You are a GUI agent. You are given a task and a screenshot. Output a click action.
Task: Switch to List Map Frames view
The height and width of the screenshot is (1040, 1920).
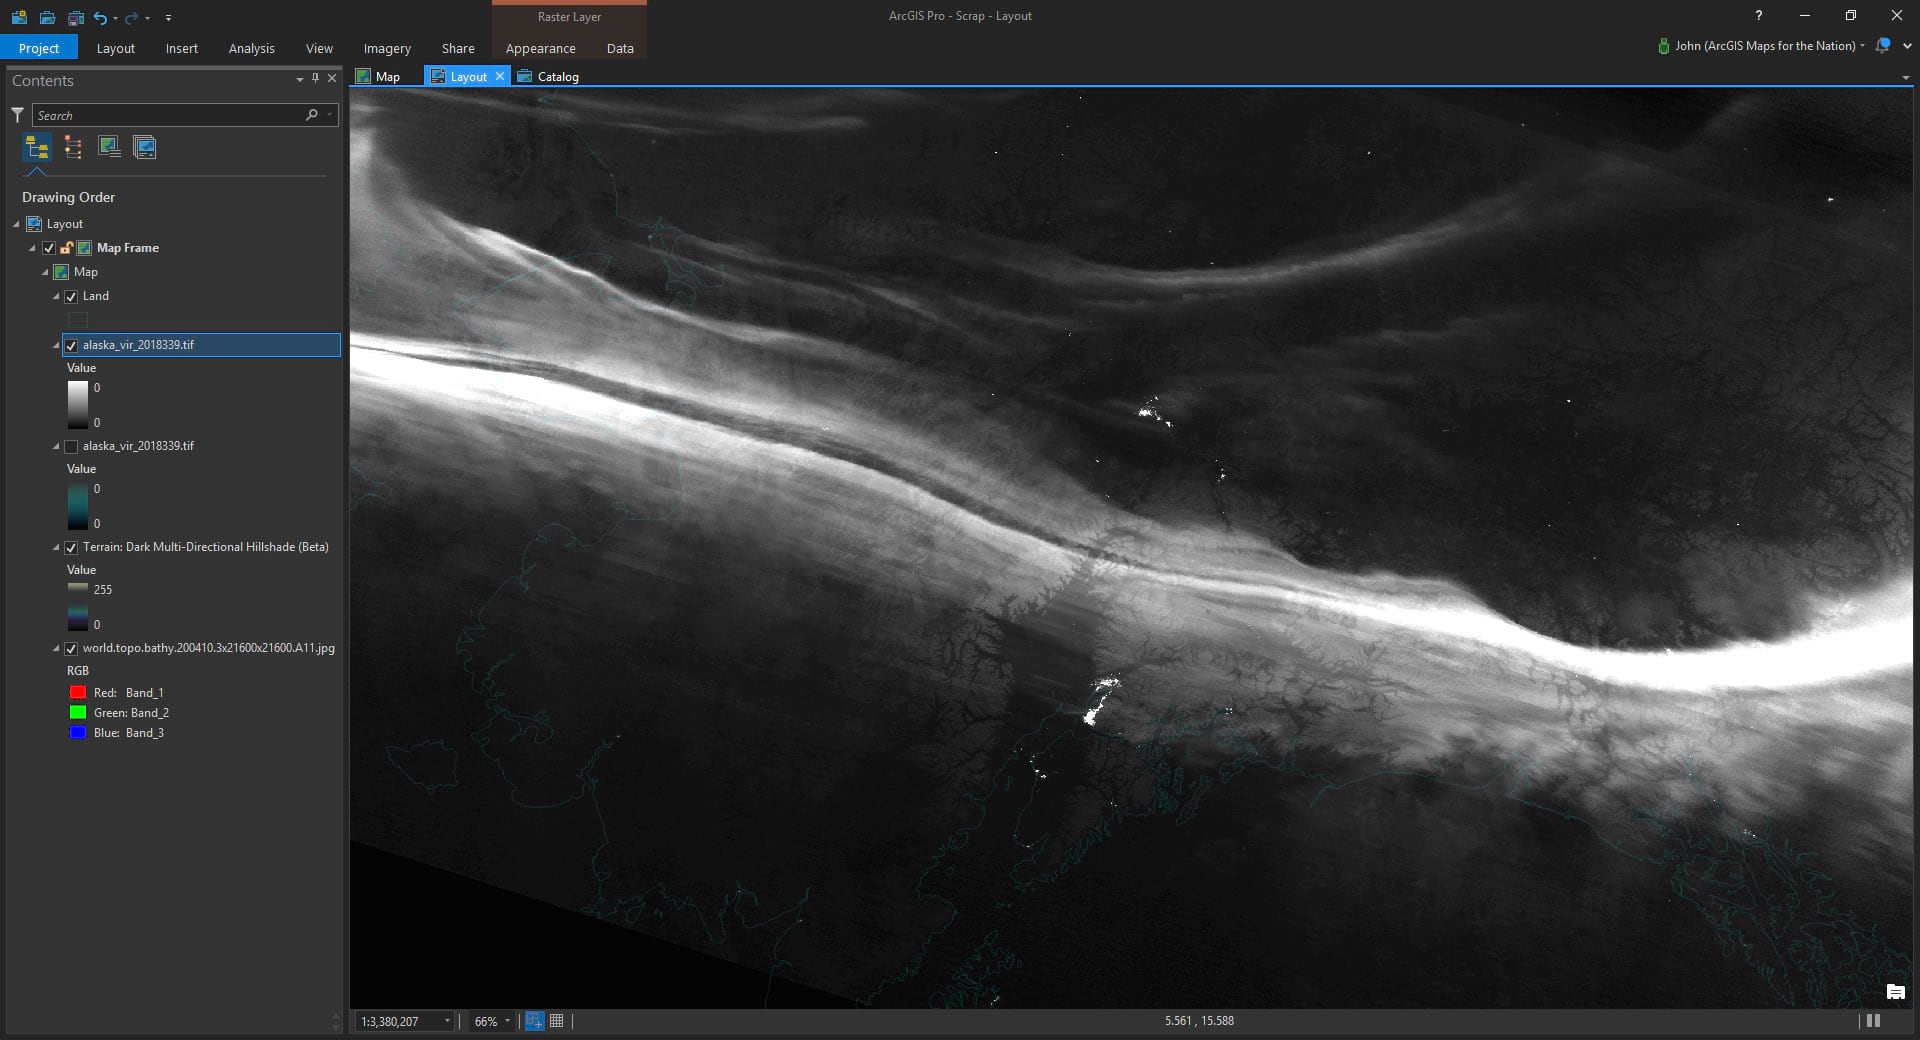tap(109, 148)
